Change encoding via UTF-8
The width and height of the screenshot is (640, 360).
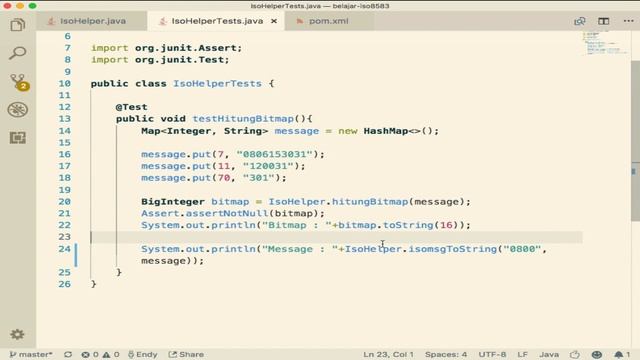tap(492, 354)
